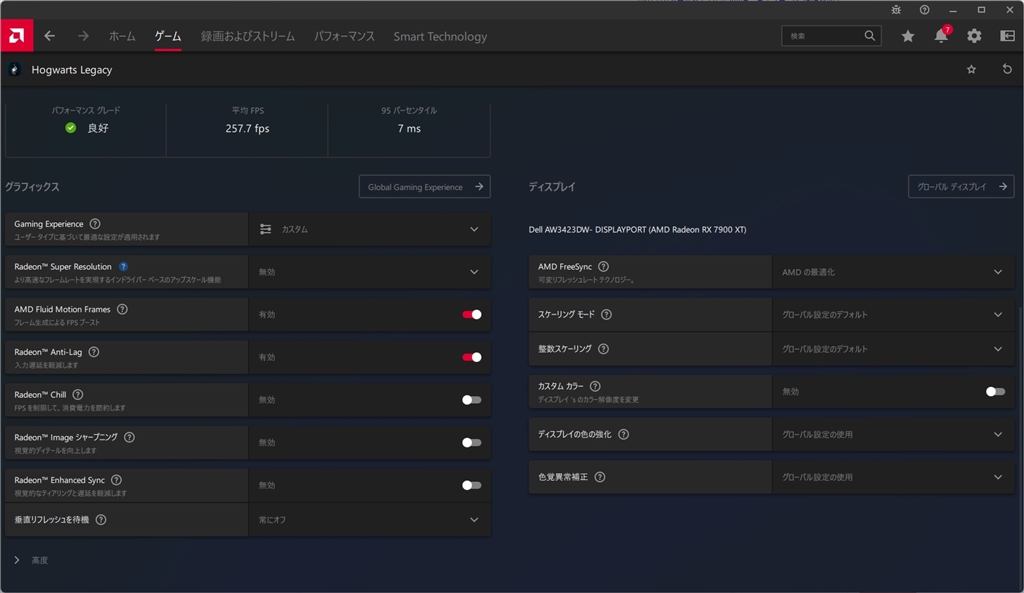The height and width of the screenshot is (593, 1024).
Task: Switch to ホーム tab
Action: pos(122,37)
